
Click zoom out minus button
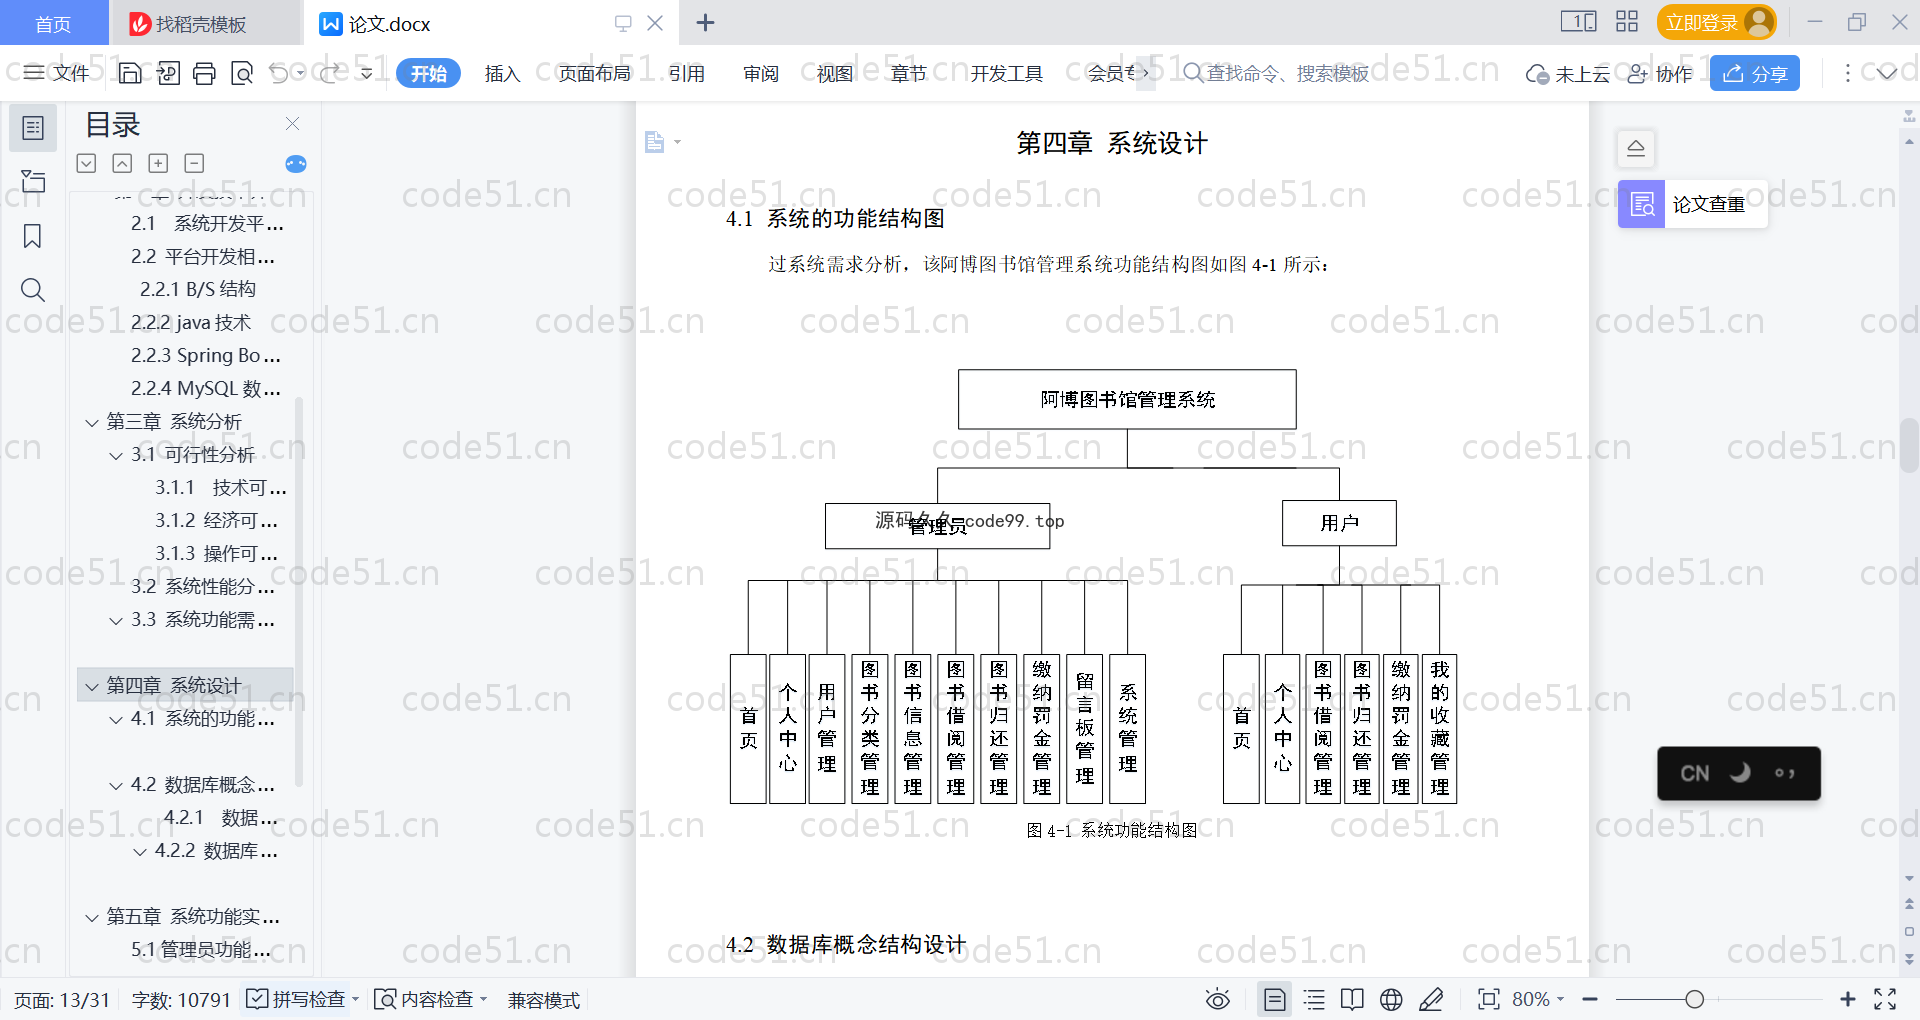1590,999
